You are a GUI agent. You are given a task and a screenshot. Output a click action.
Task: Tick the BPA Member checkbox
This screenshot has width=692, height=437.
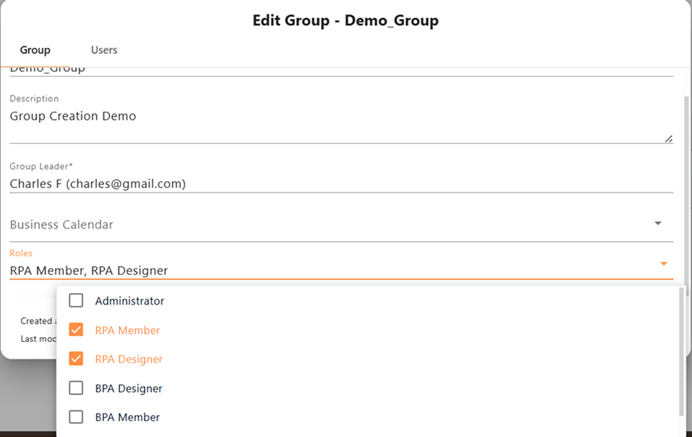click(x=76, y=417)
